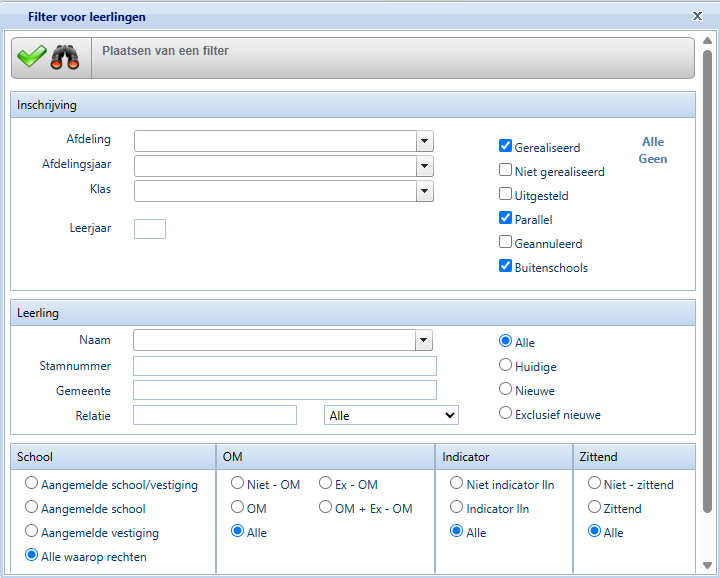The width and height of the screenshot is (720, 578).
Task: Open the Relatie Alle select box
Action: pyautogui.click(x=391, y=415)
